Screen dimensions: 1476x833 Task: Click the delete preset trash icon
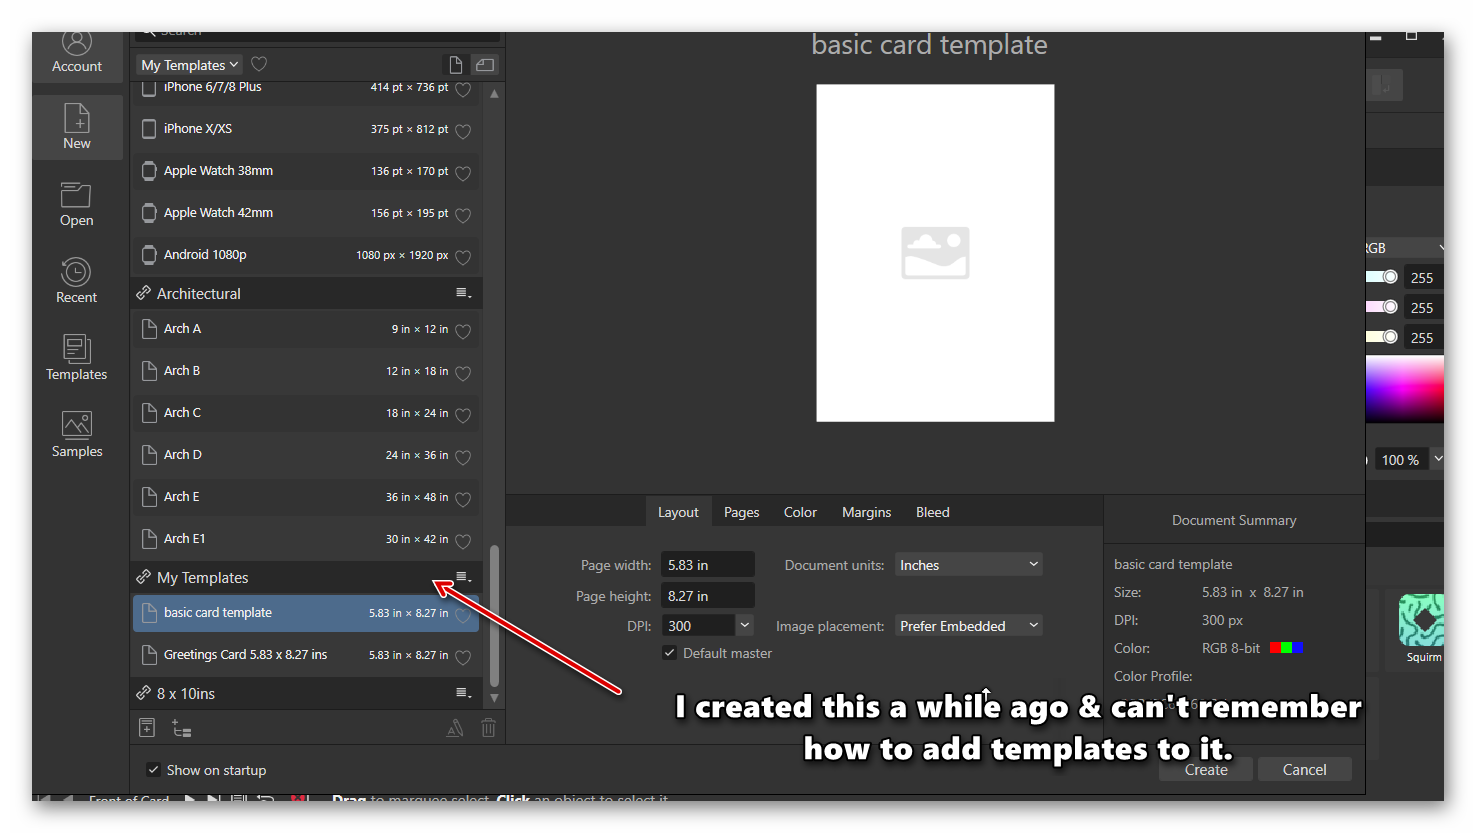point(488,728)
